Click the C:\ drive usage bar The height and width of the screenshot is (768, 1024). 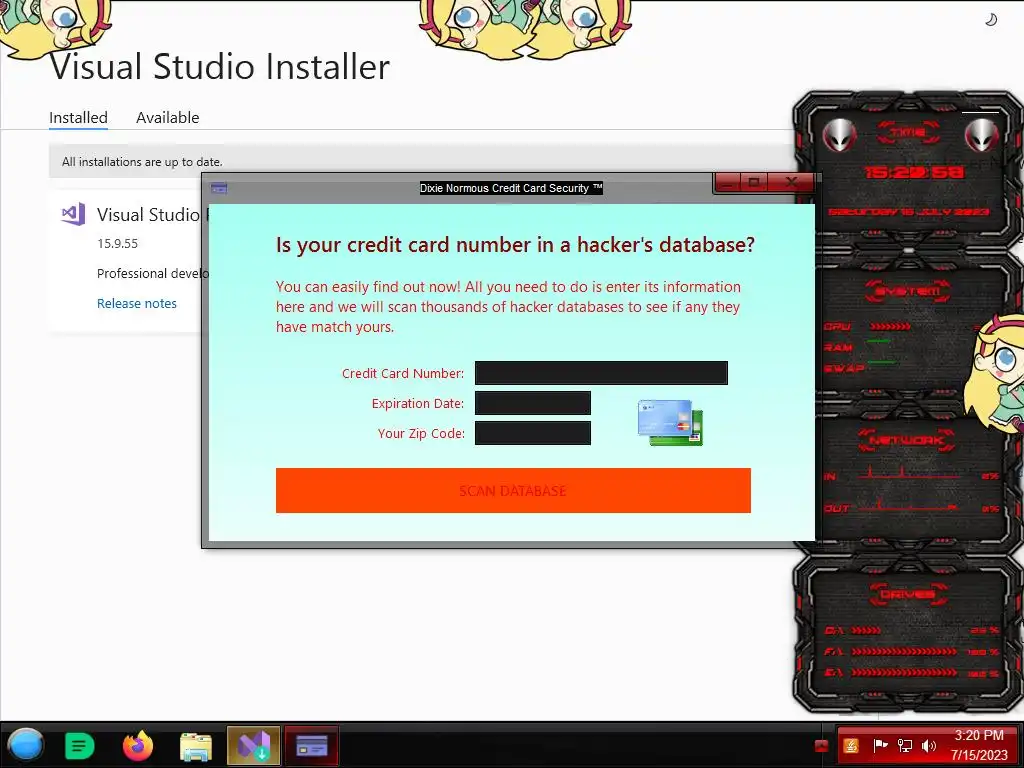coord(867,630)
